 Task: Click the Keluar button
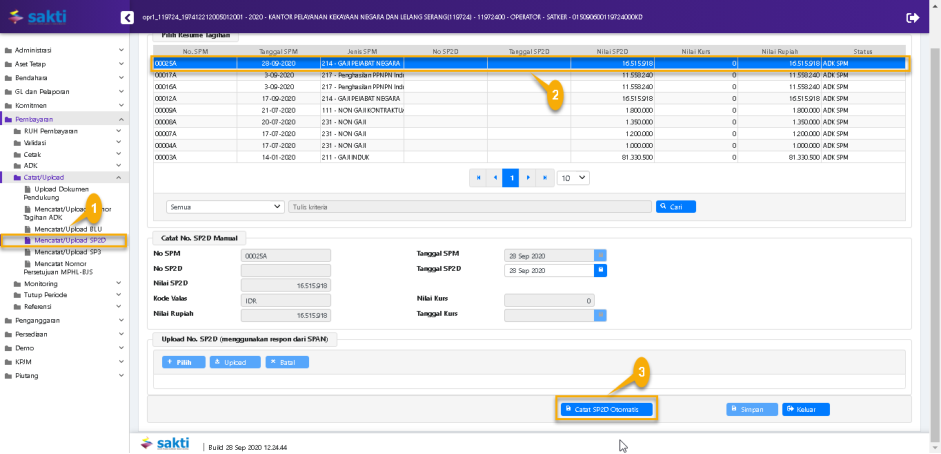pos(806,409)
